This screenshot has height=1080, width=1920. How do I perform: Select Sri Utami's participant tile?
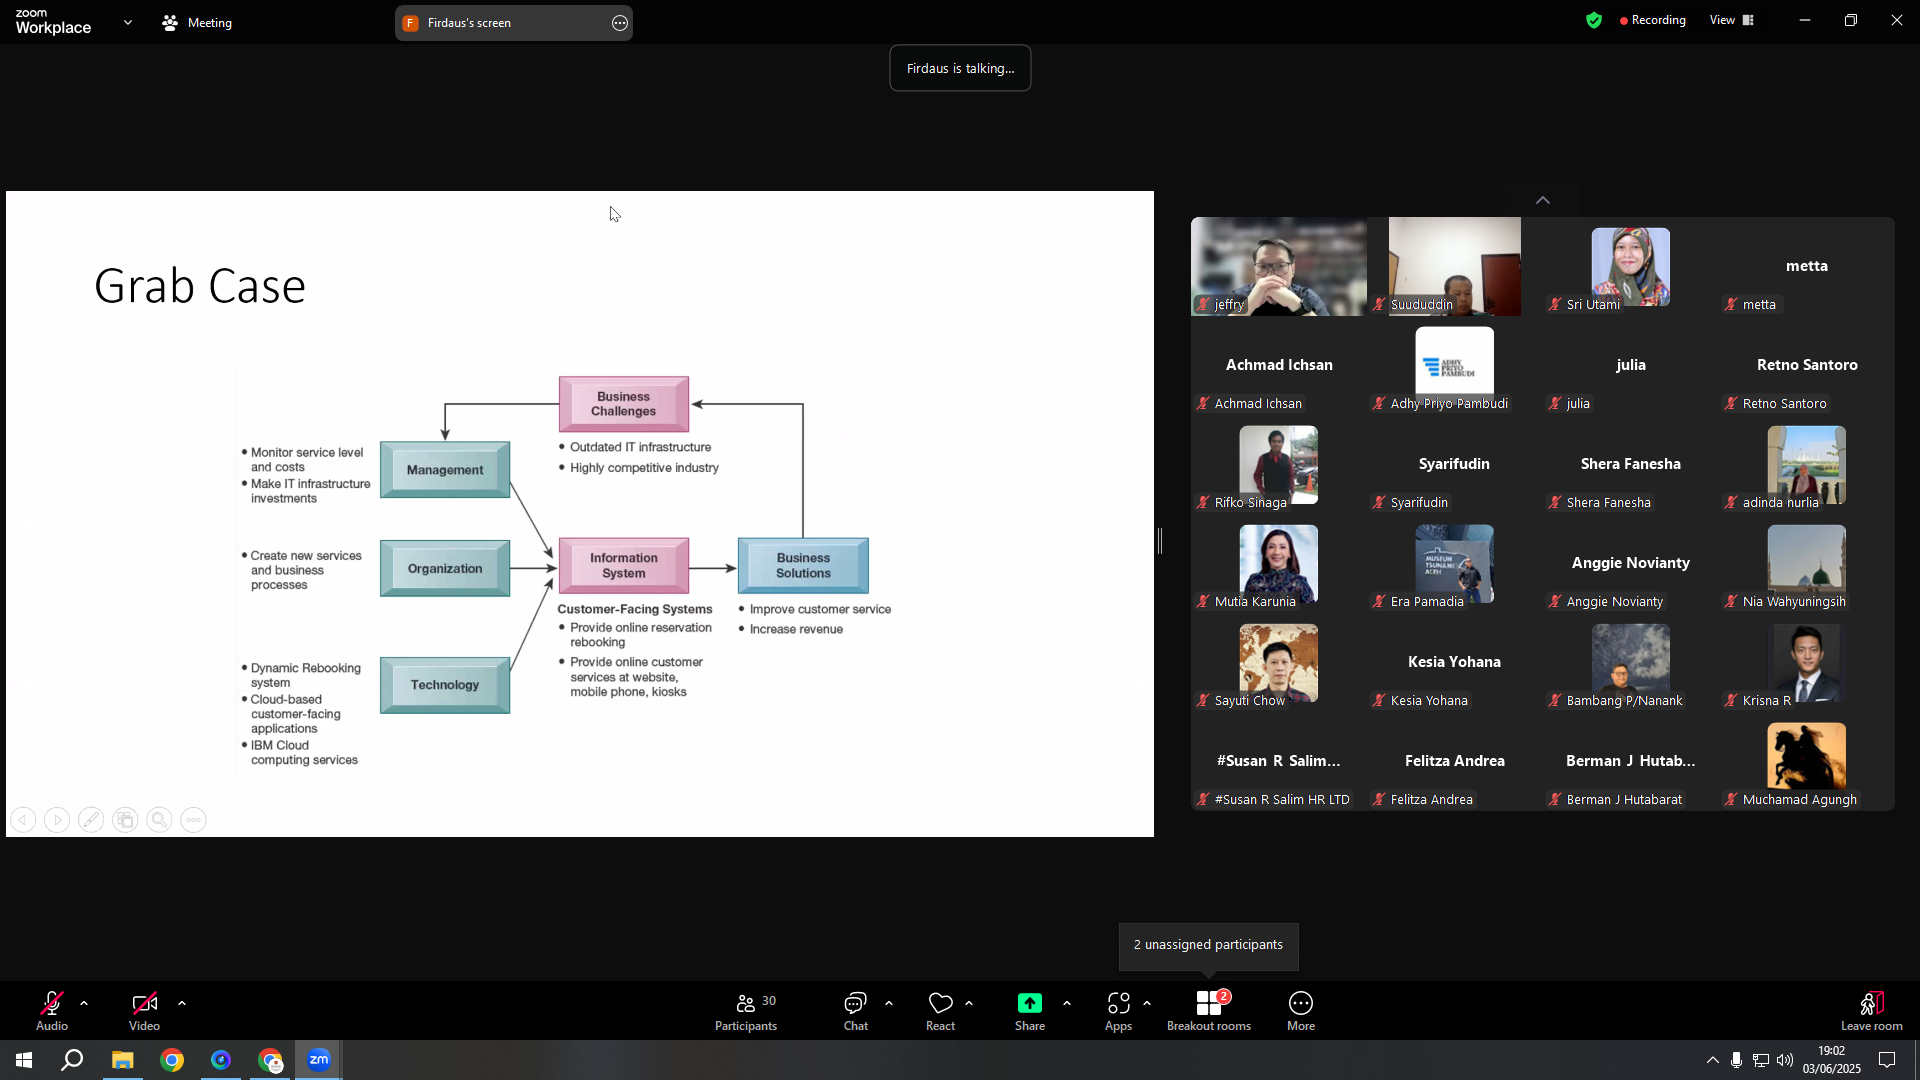tap(1631, 267)
